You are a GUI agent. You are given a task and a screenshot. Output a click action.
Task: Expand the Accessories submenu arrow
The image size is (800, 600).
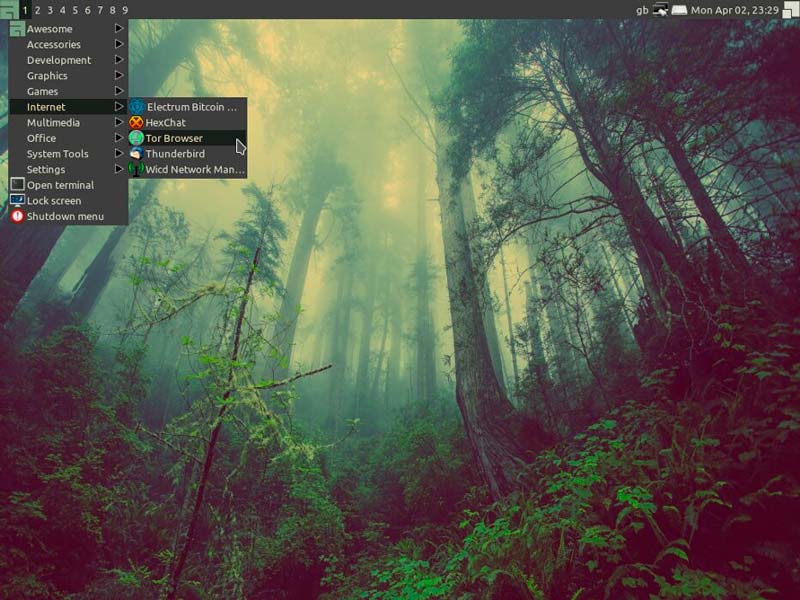coord(119,44)
